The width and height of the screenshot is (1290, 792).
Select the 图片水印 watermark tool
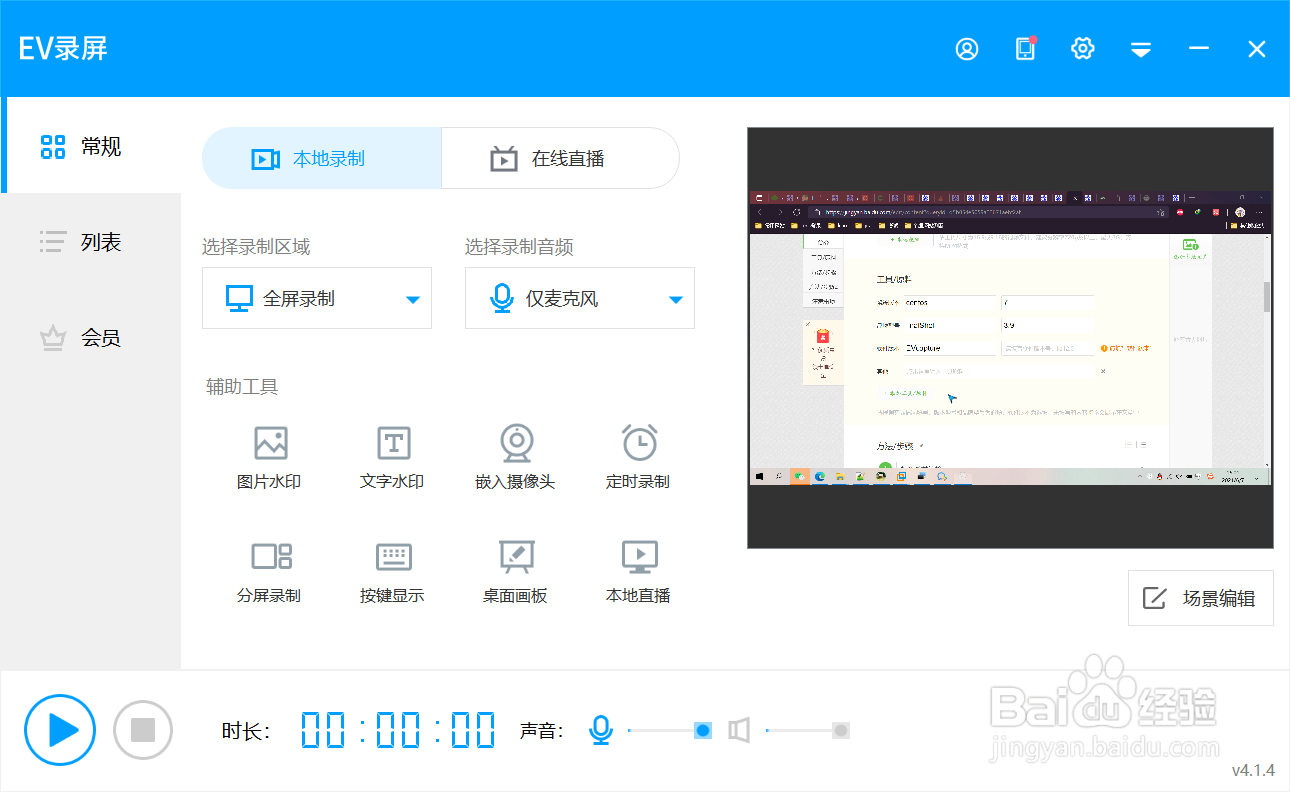pos(268,456)
